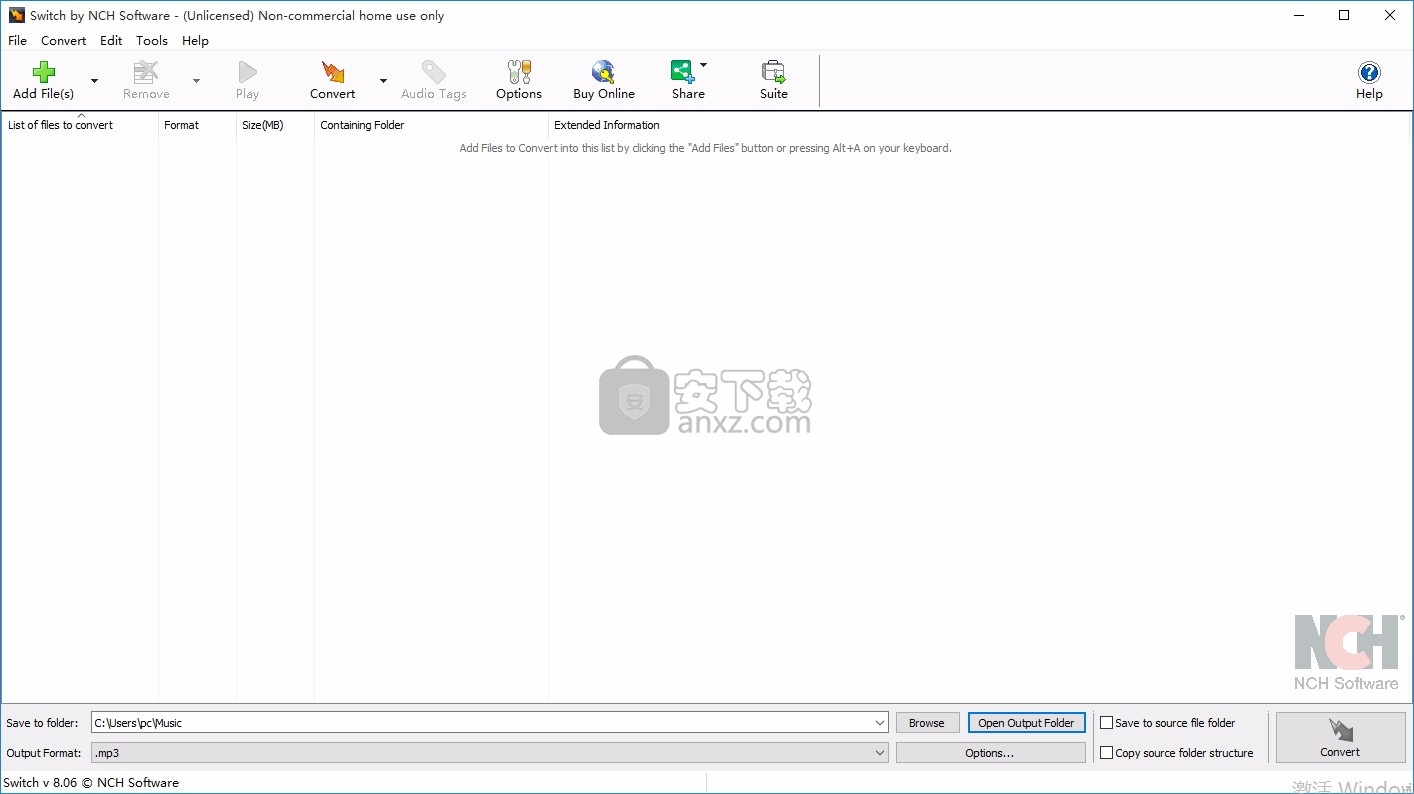The image size is (1414, 794).
Task: Click the Audio Tags icon
Action: 434,72
